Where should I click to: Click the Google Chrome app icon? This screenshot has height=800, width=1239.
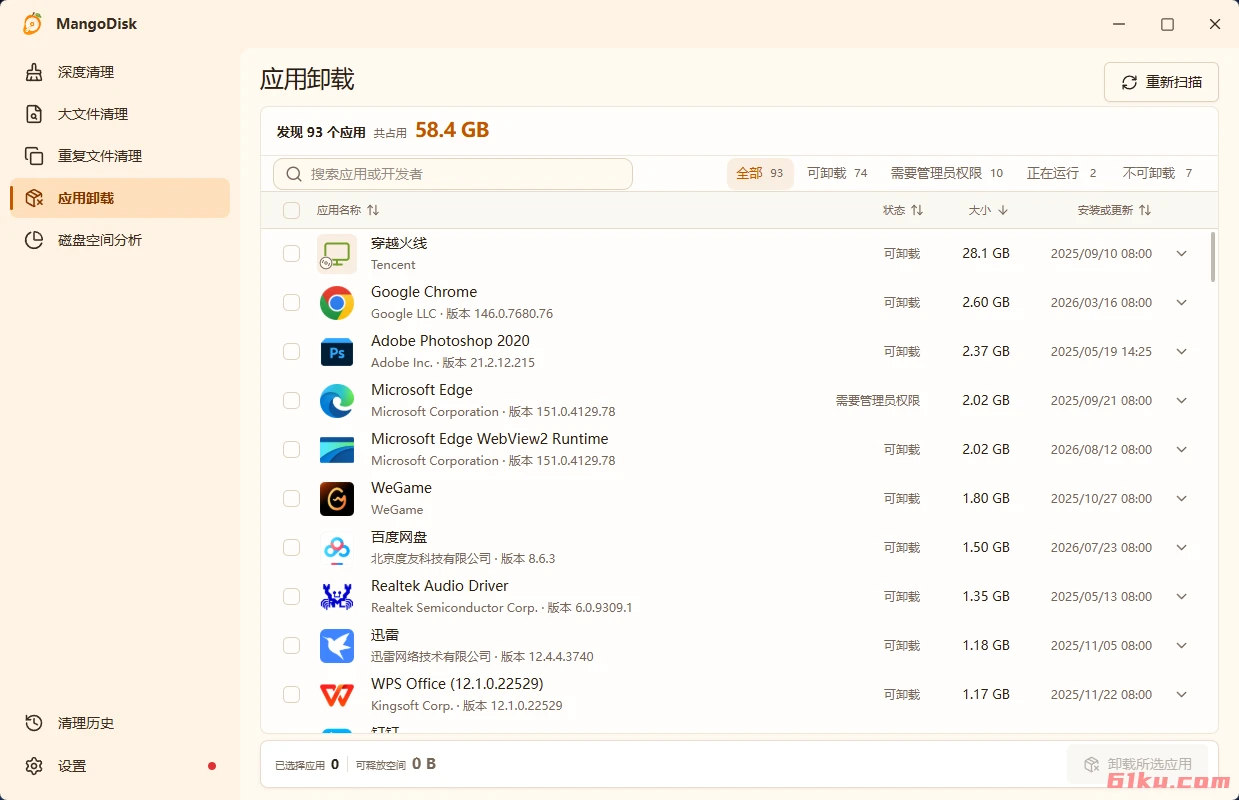click(337, 303)
